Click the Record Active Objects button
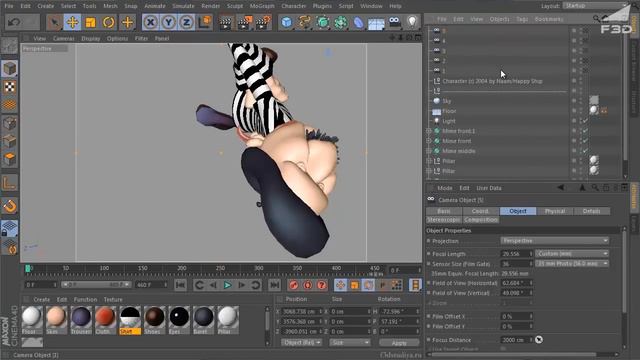 [x=293, y=285]
